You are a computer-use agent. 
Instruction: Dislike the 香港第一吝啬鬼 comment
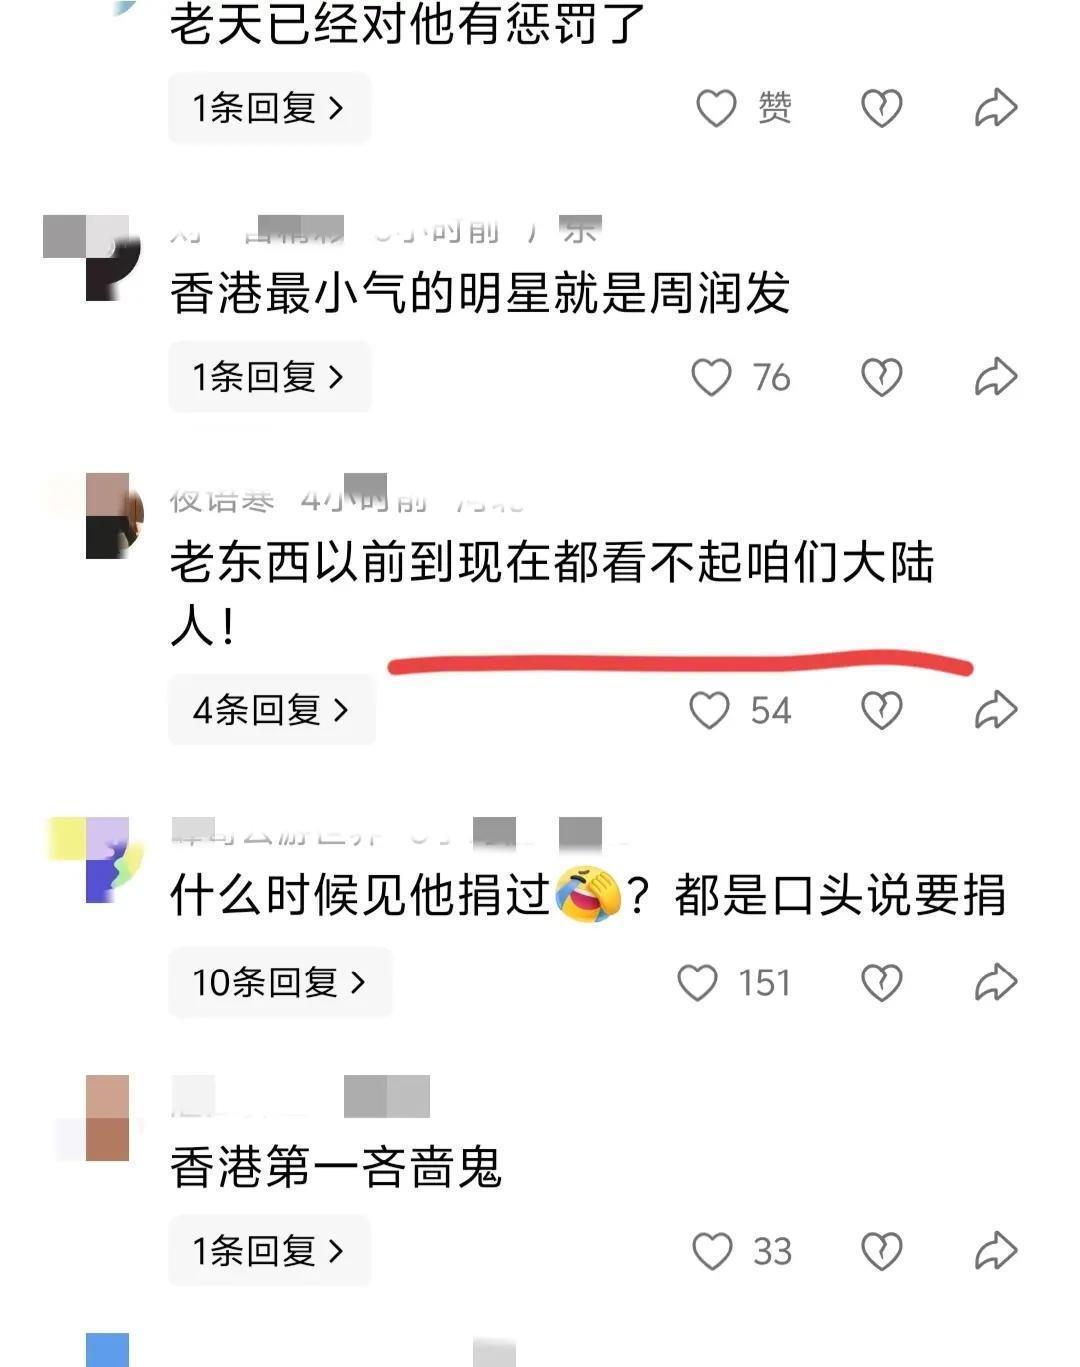tap(882, 1251)
